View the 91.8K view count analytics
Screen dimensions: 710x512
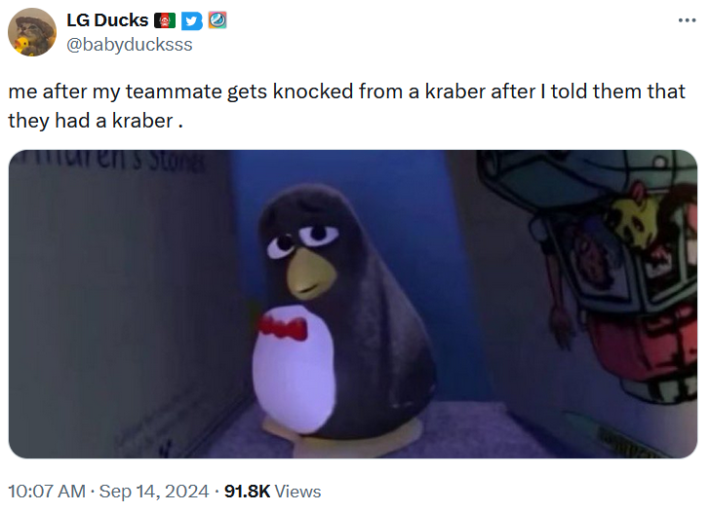point(247,491)
